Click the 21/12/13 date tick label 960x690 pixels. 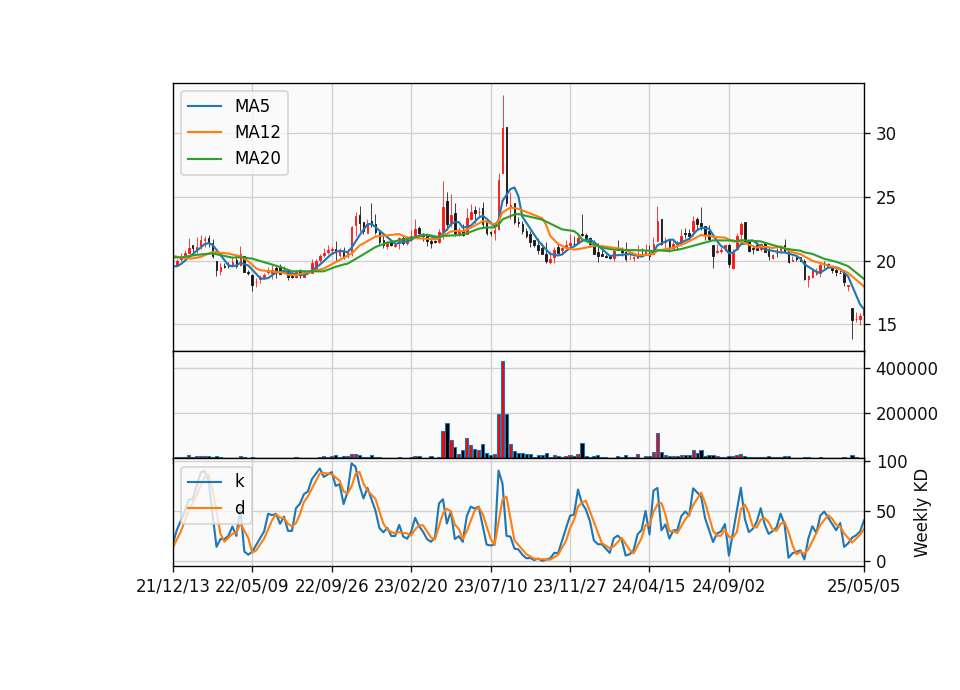(x=173, y=586)
